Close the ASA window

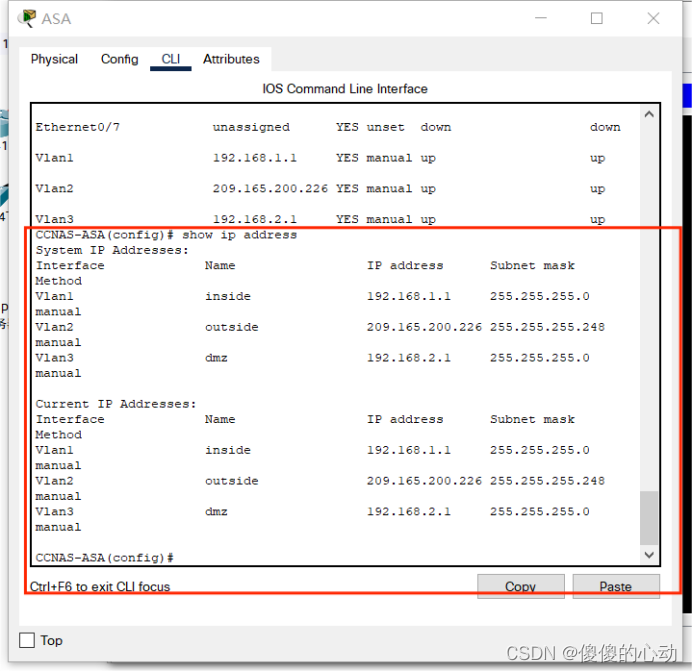click(653, 18)
